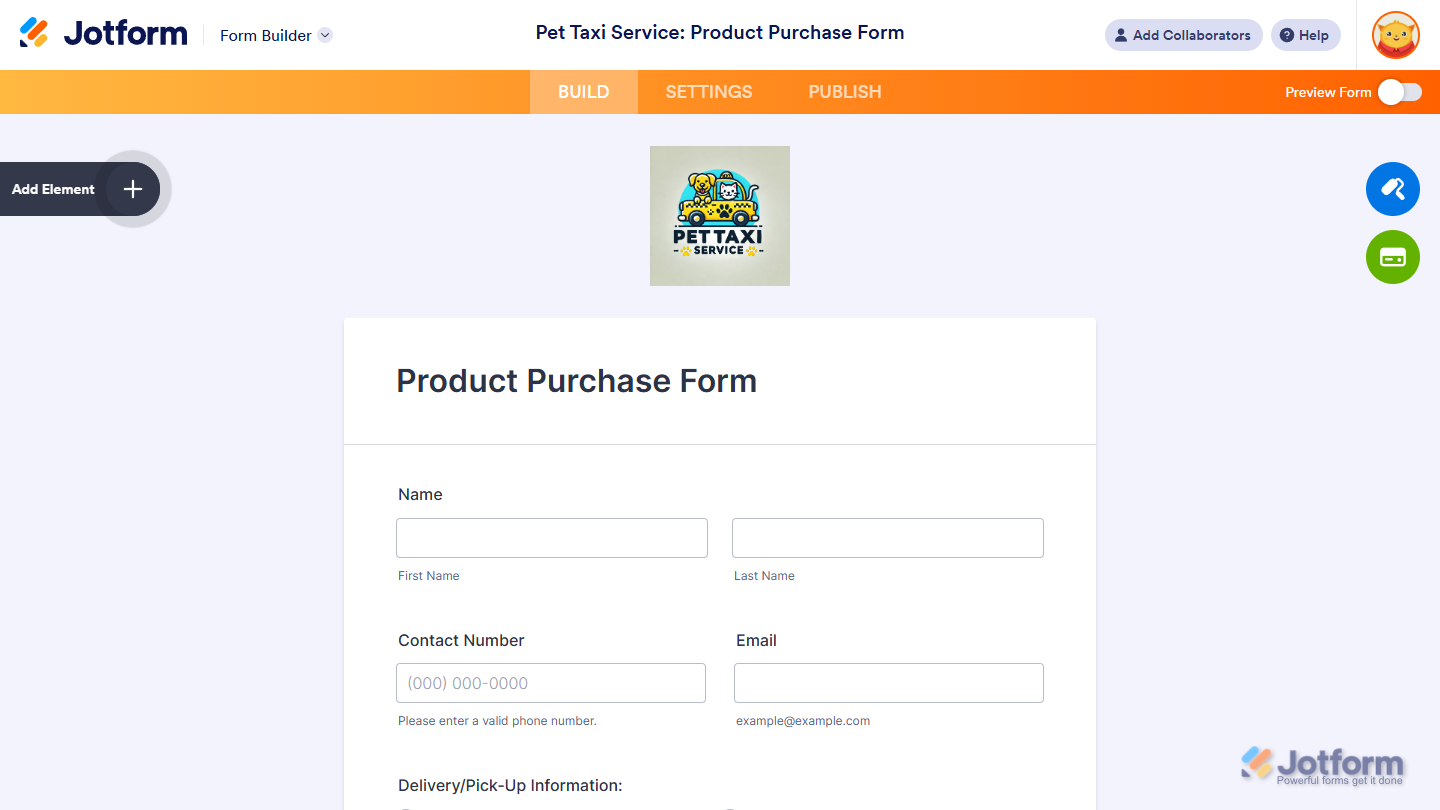Click the form title in the header
1440x810 pixels.
720,33
